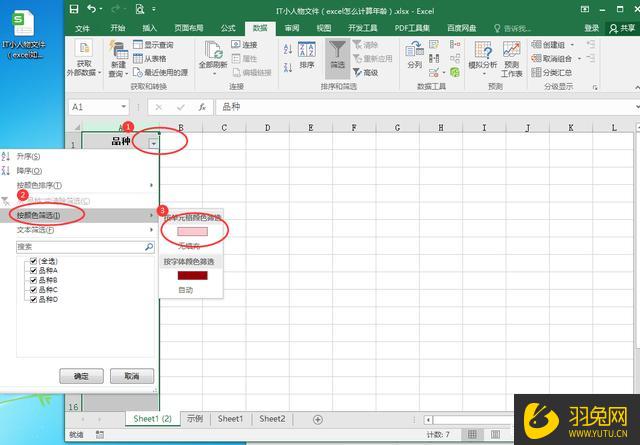Image resolution: width=640 pixels, height=445 pixels.
Task: Click 显示查询 (Show Queries) in ribbon
Action: pyautogui.click(x=153, y=44)
